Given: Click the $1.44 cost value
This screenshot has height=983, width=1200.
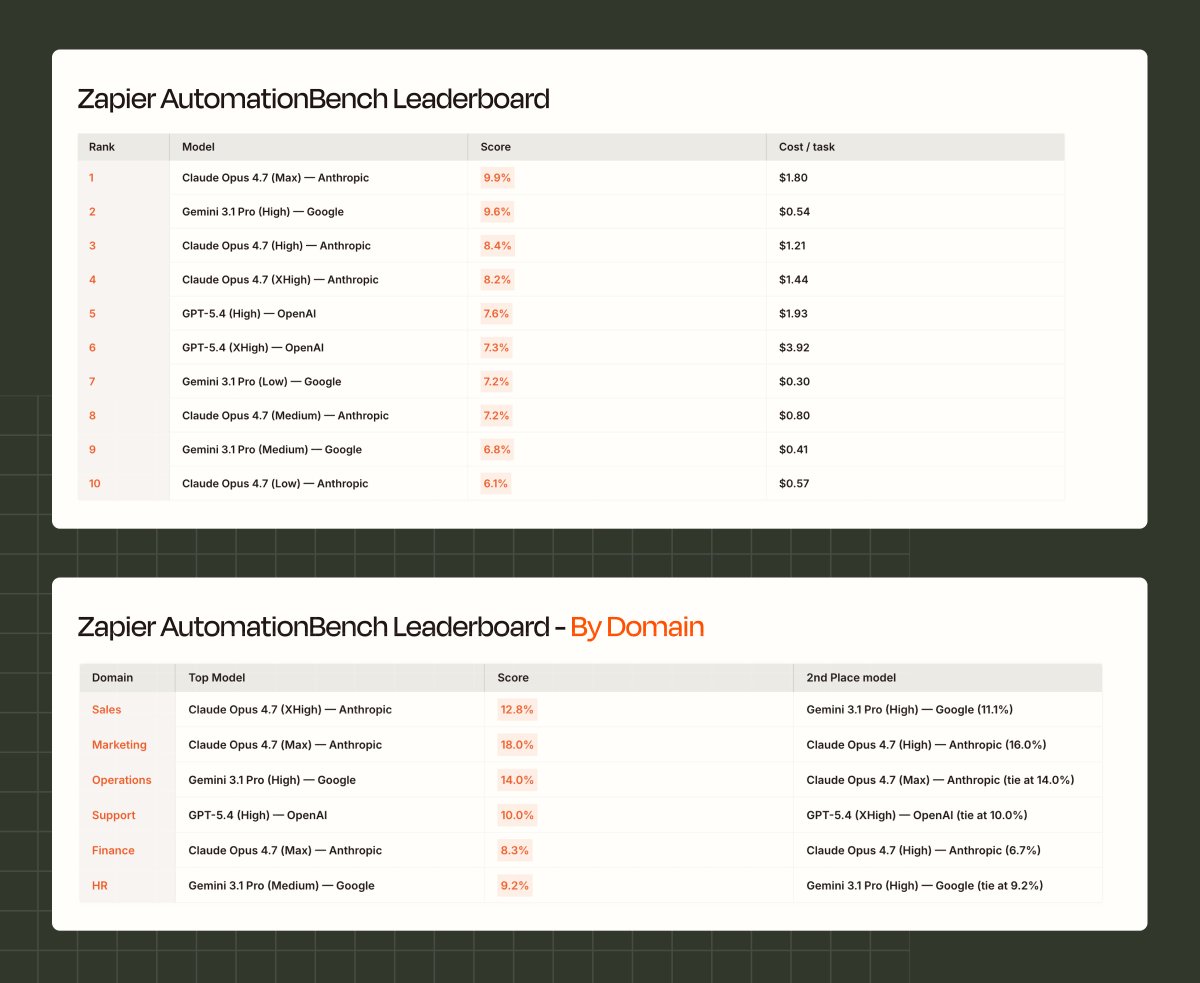Looking at the screenshot, I should pyautogui.click(x=793, y=280).
